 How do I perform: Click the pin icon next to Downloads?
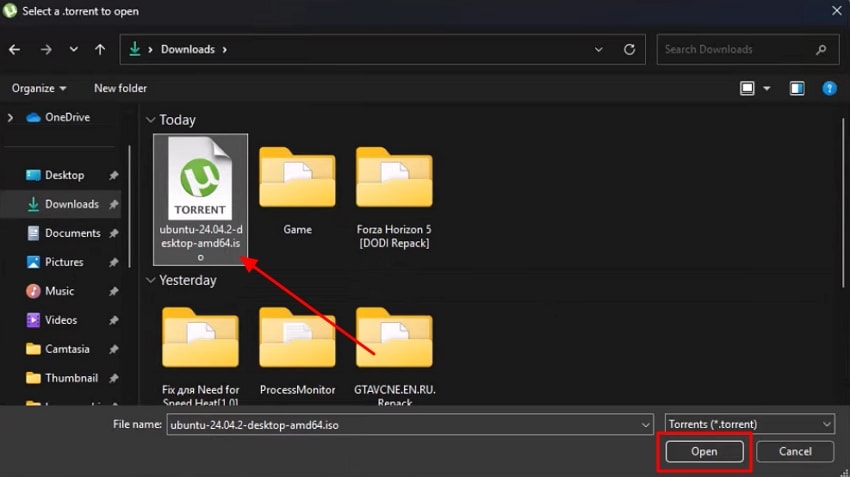click(x=113, y=205)
